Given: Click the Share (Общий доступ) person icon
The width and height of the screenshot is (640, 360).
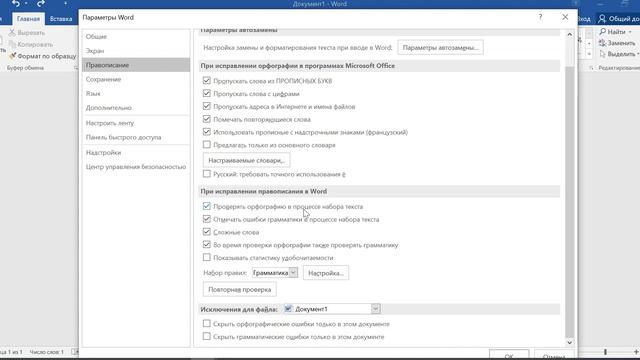Looking at the screenshot, I should pos(602,19).
